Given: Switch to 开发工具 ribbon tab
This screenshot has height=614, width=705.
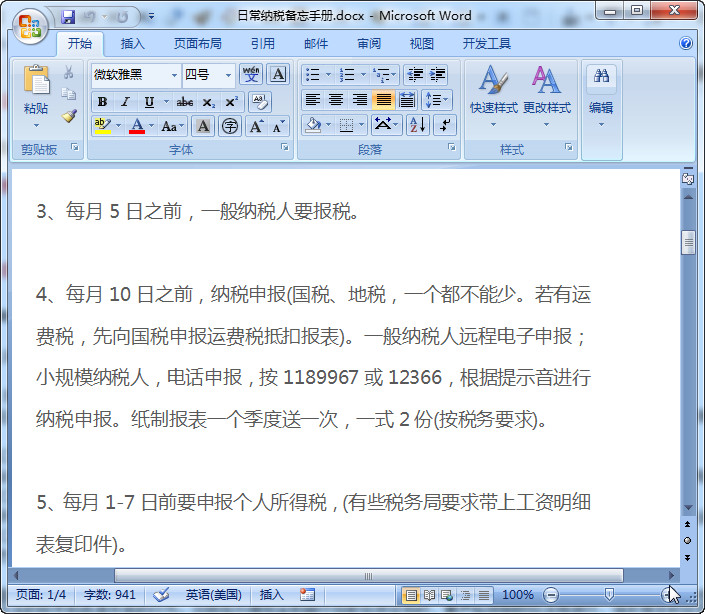Looking at the screenshot, I should (486, 44).
